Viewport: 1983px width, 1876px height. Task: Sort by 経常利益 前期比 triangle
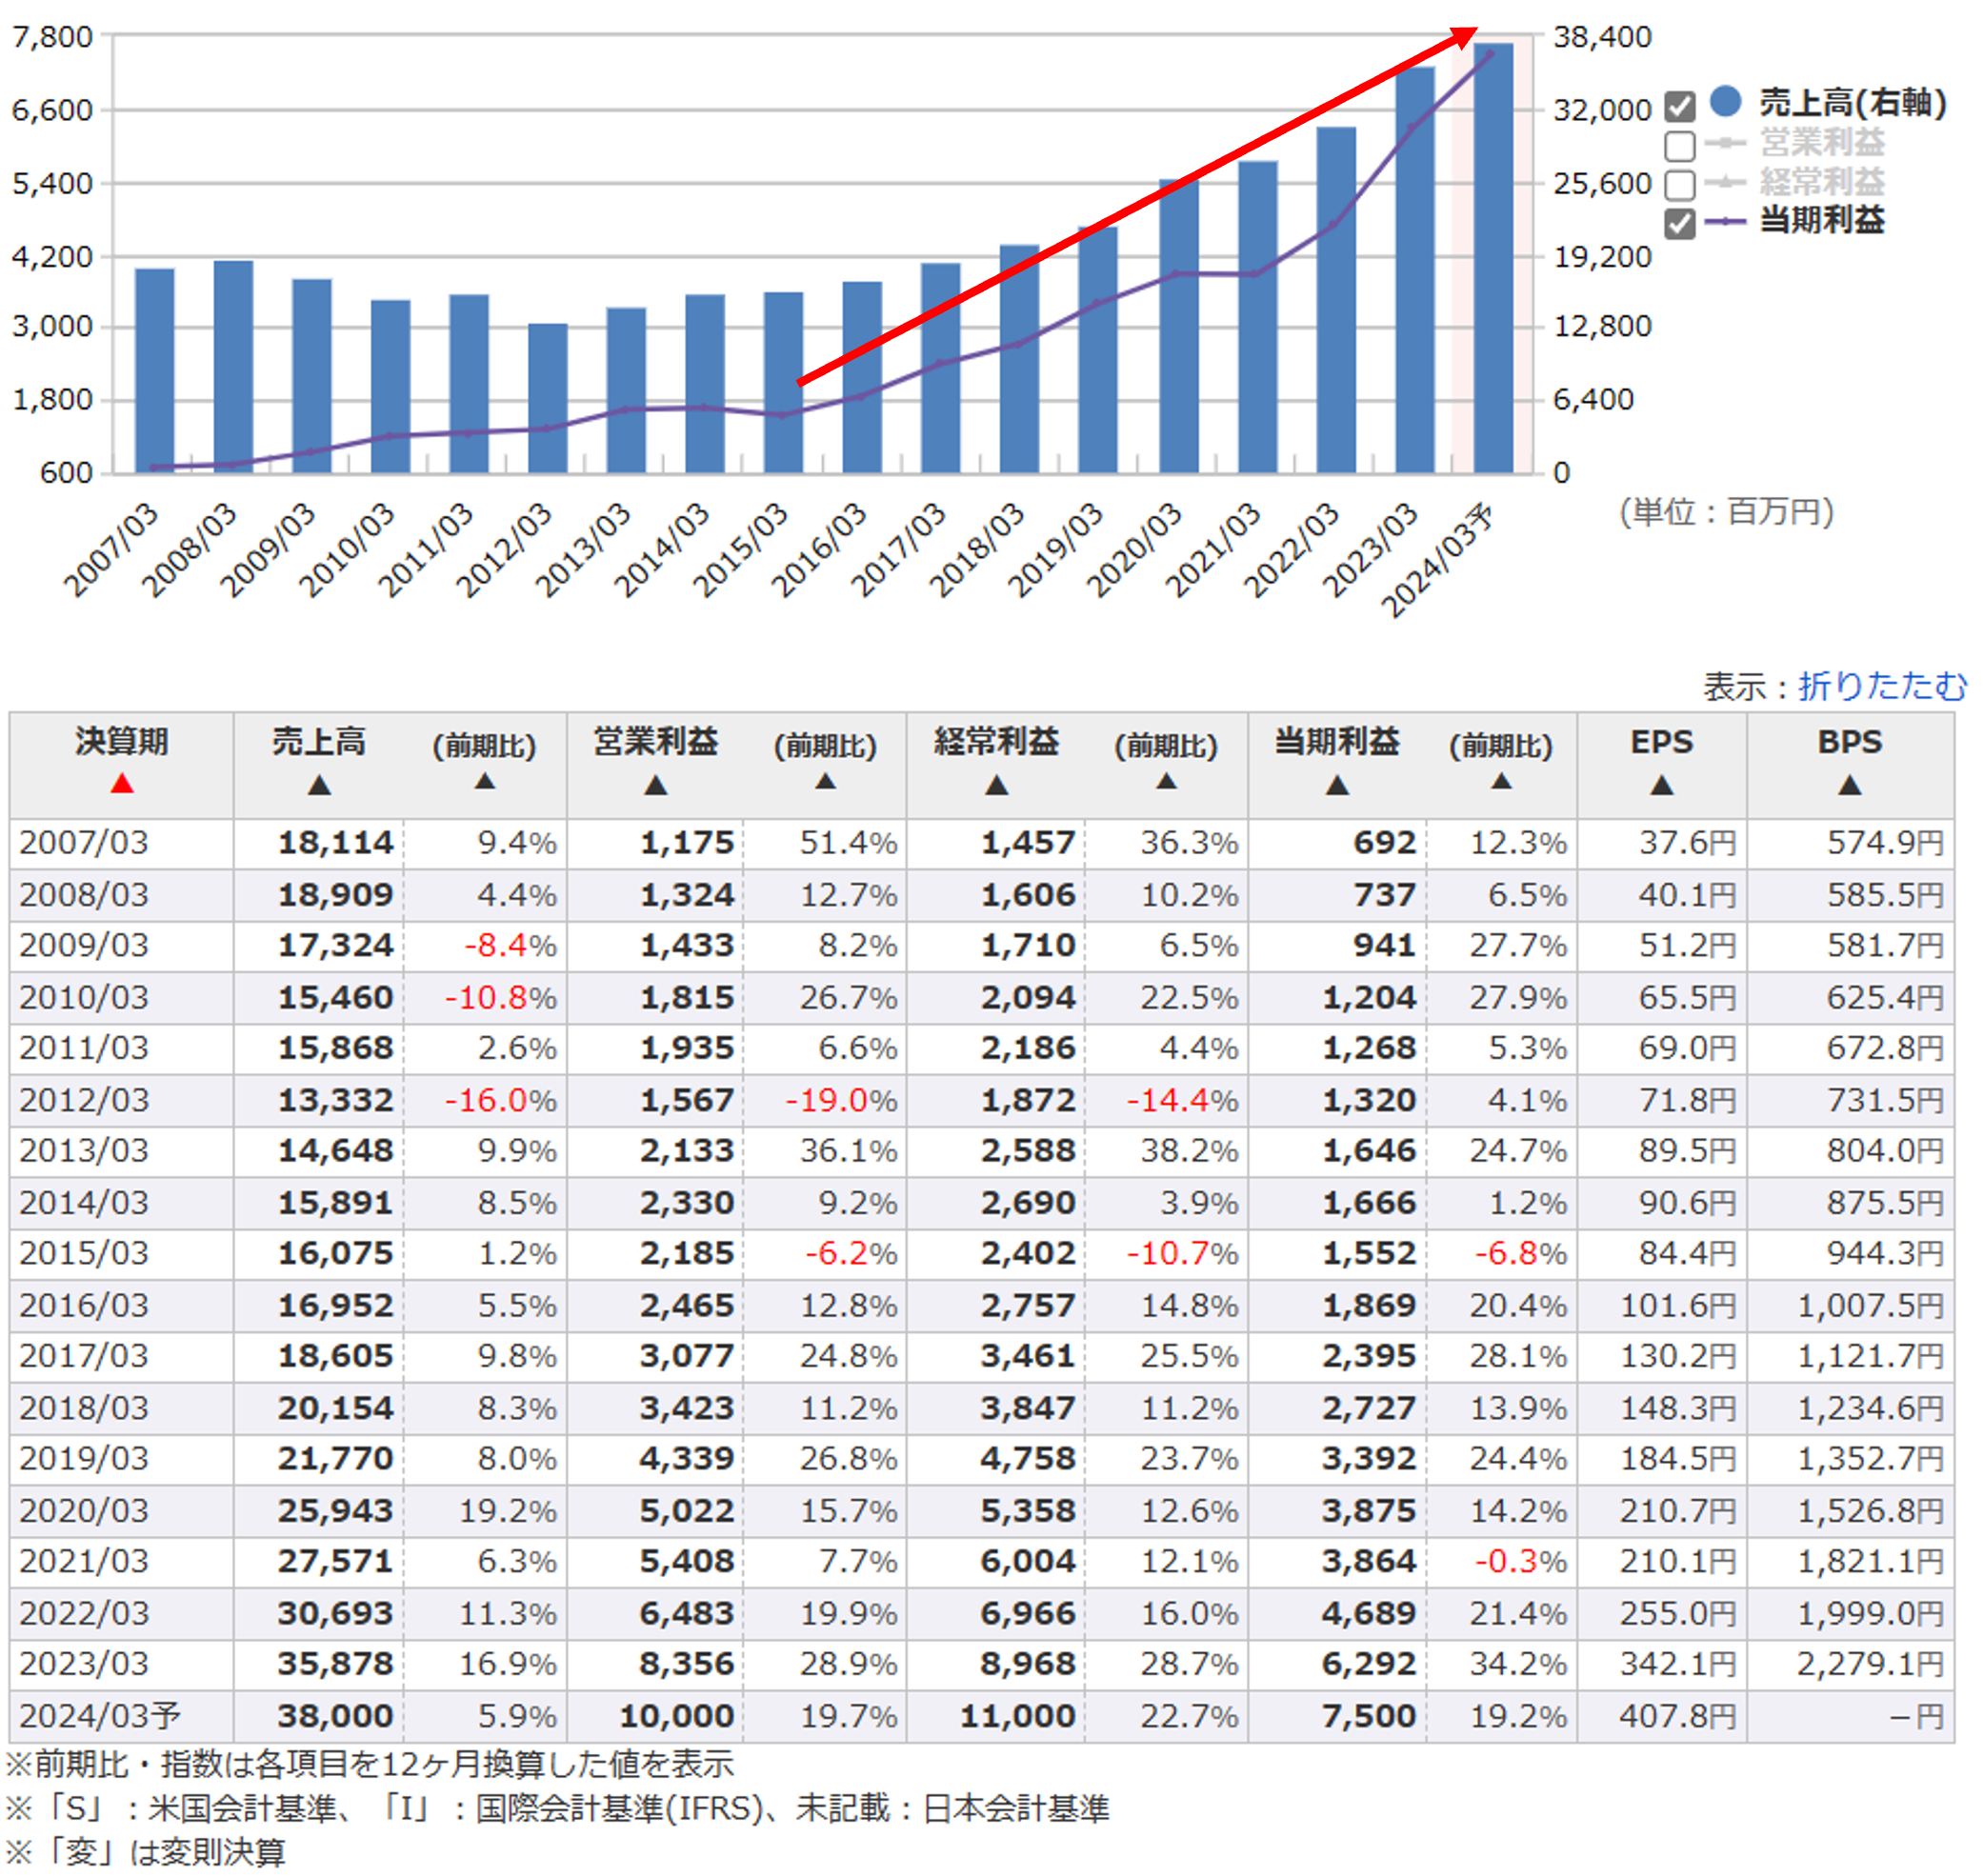pyautogui.click(x=1166, y=782)
